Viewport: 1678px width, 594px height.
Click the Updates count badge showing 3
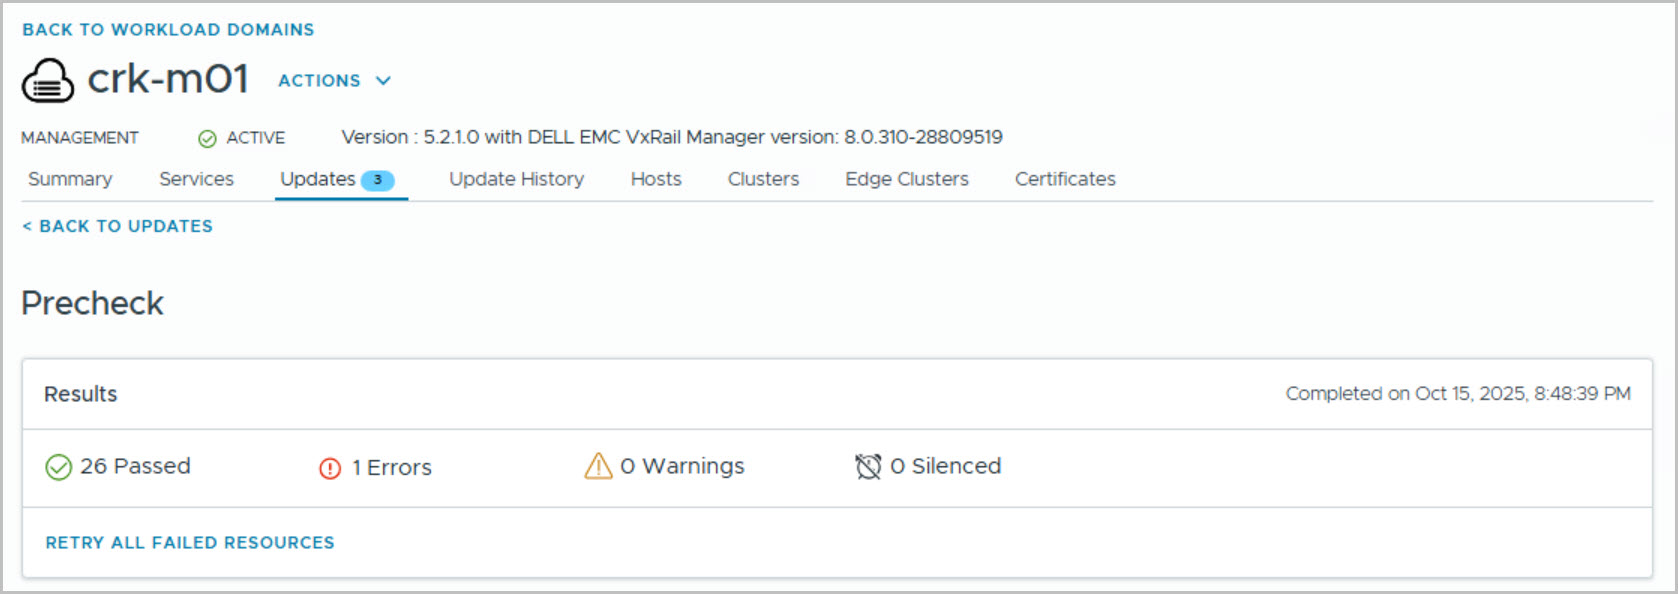377,180
